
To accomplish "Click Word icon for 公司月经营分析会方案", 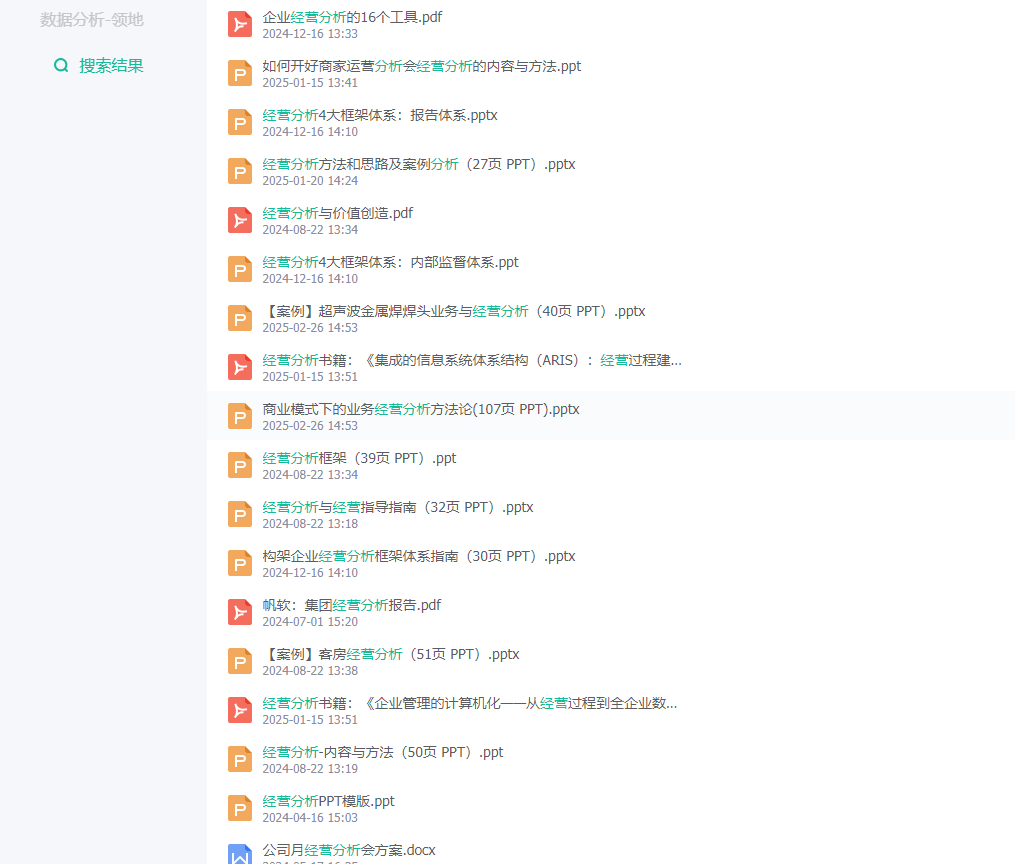I will pyautogui.click(x=240, y=854).
